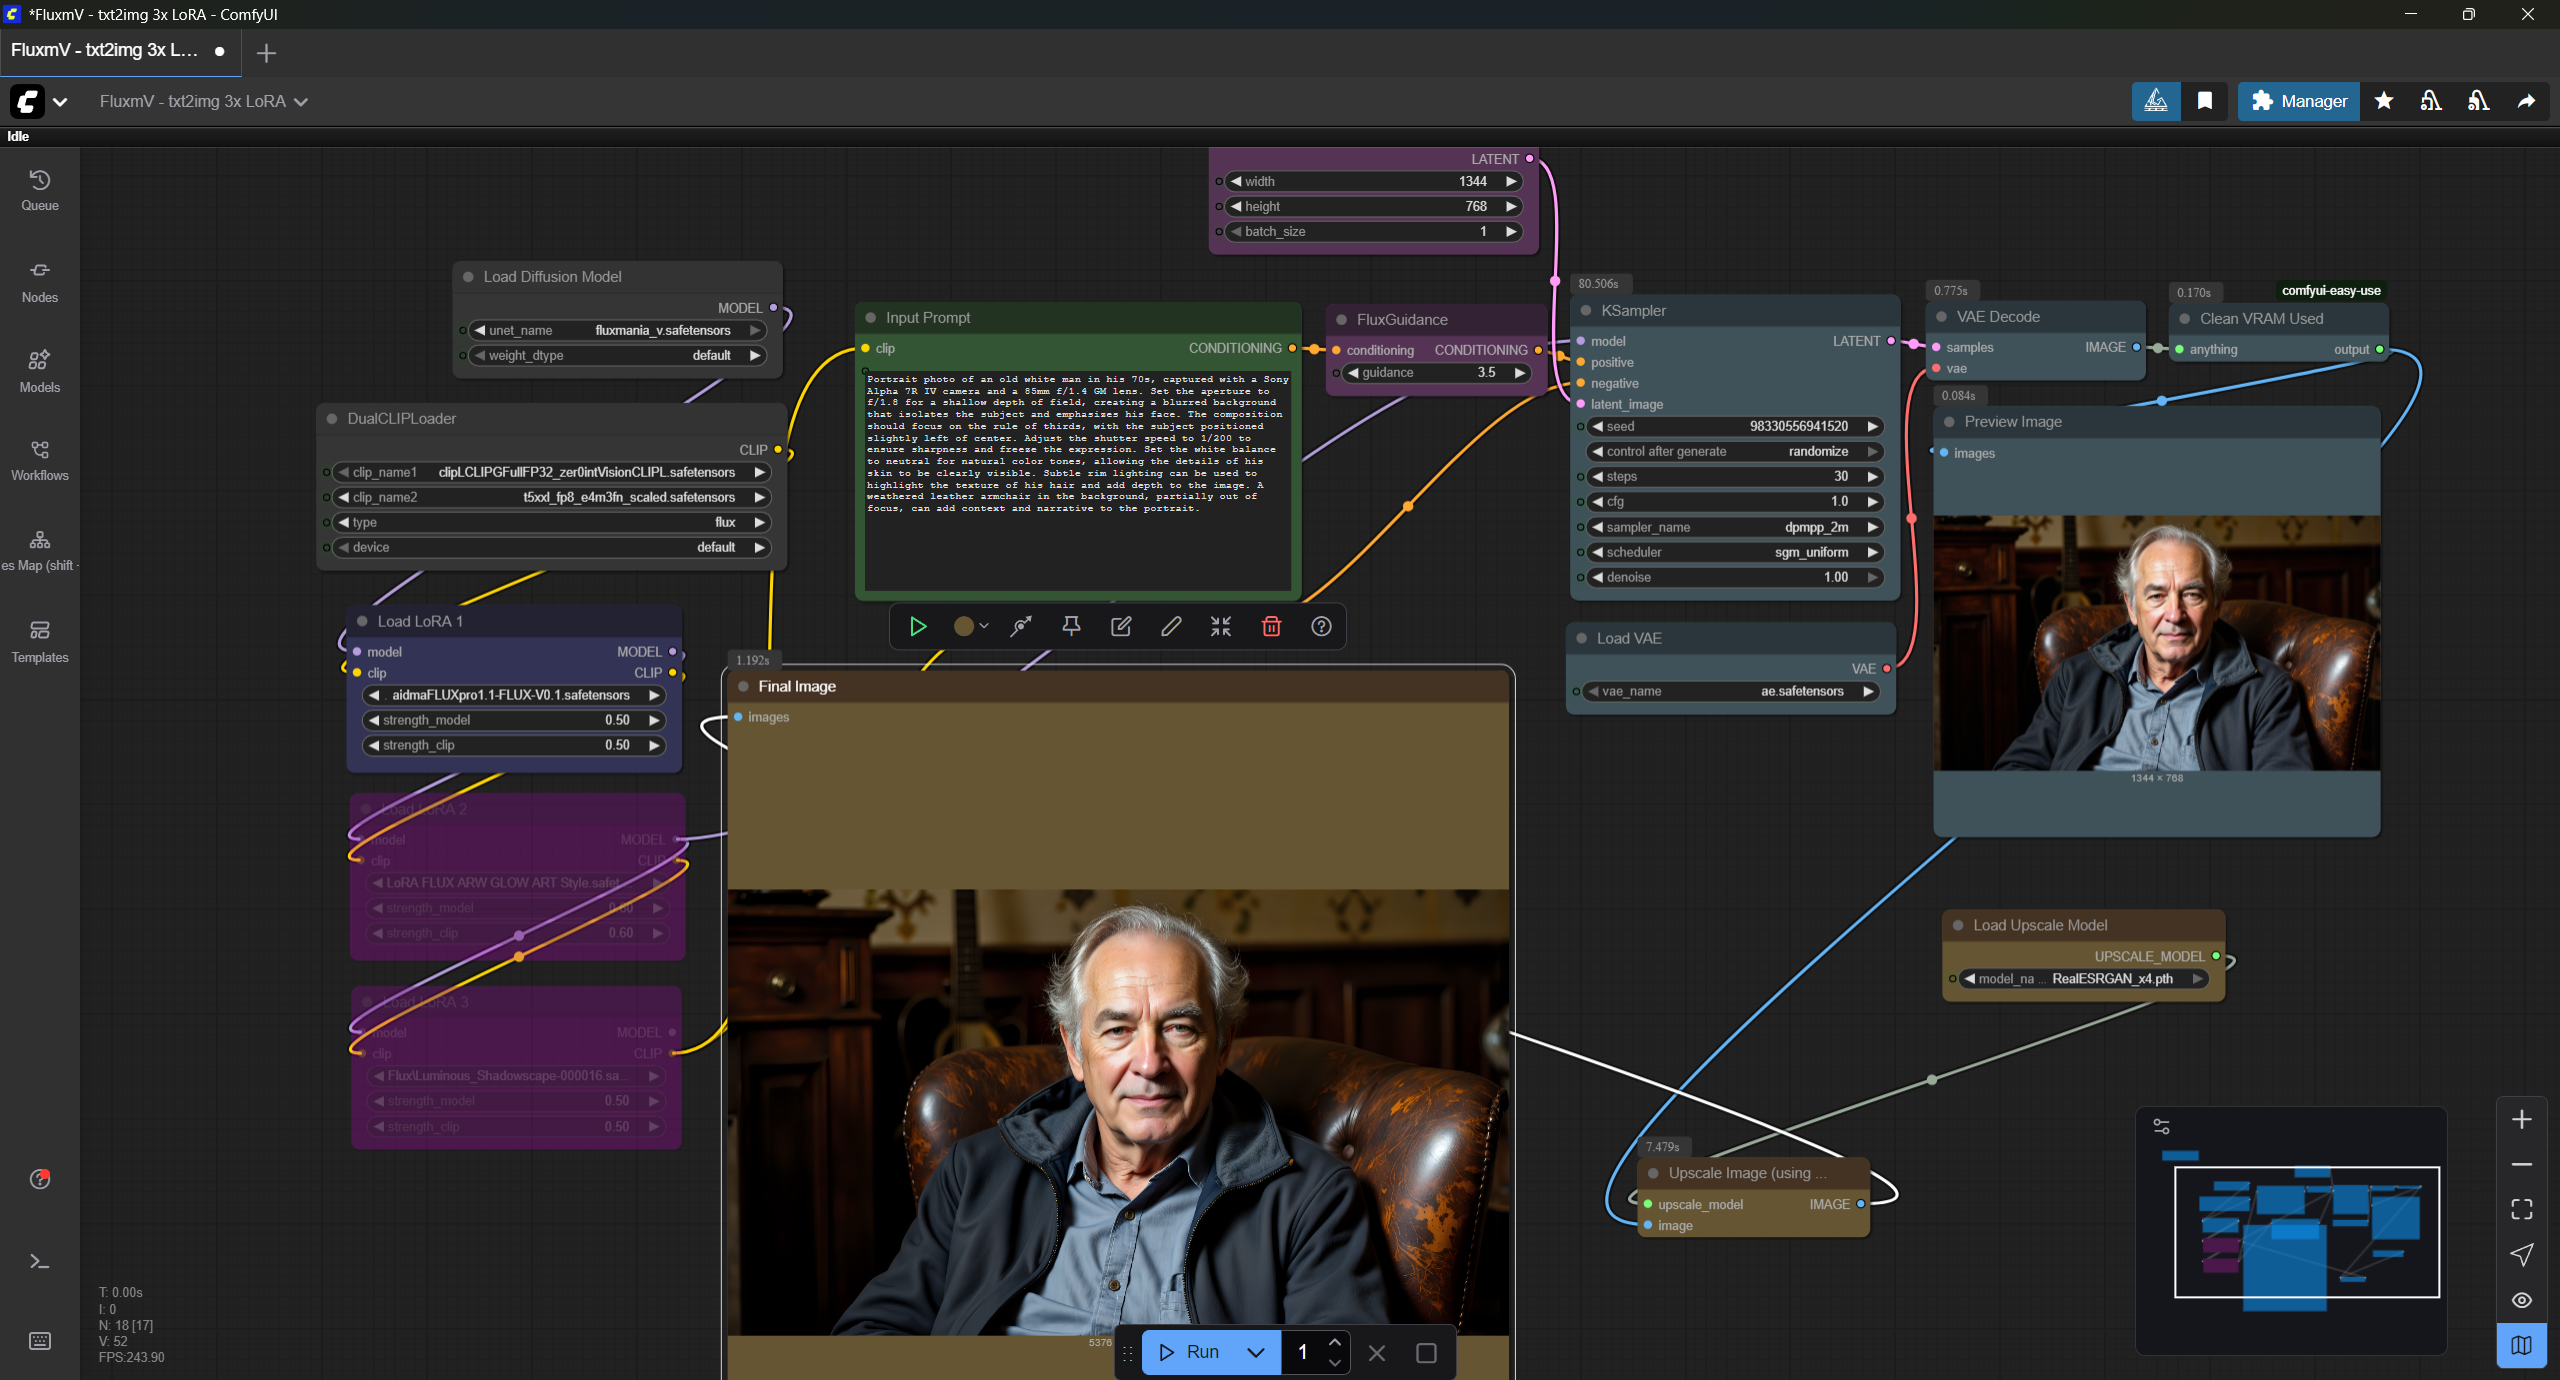Click the Run button
The width and height of the screenshot is (2560, 1380).
pos(1190,1353)
